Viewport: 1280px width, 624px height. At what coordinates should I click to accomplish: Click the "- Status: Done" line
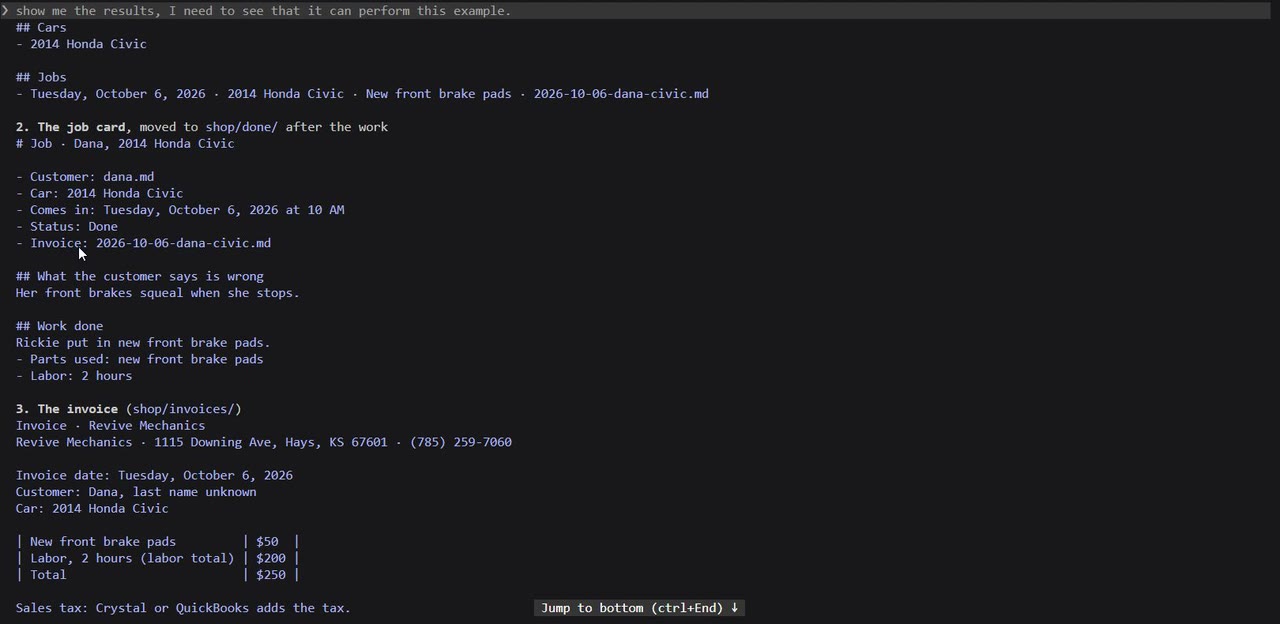coord(67,226)
